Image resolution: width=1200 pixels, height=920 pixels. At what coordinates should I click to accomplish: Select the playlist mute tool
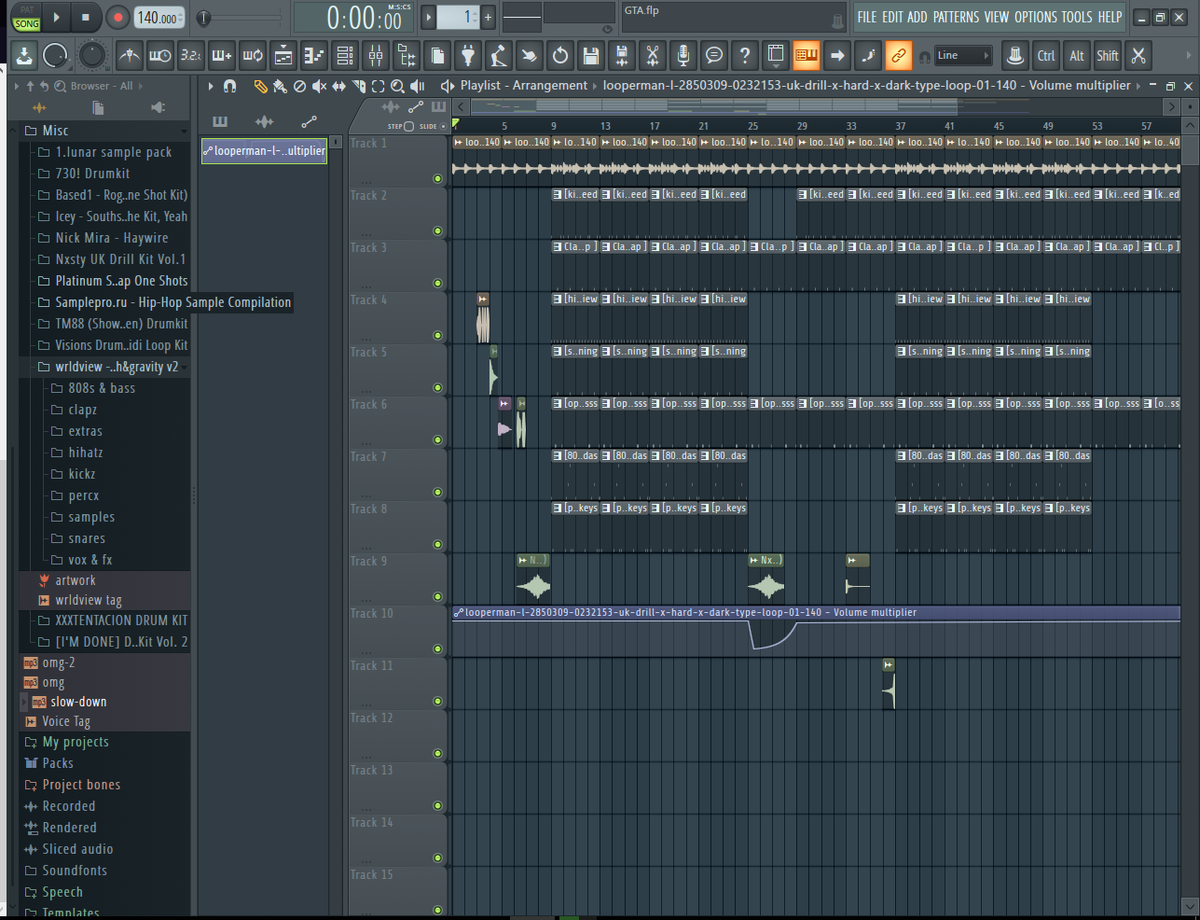point(319,86)
